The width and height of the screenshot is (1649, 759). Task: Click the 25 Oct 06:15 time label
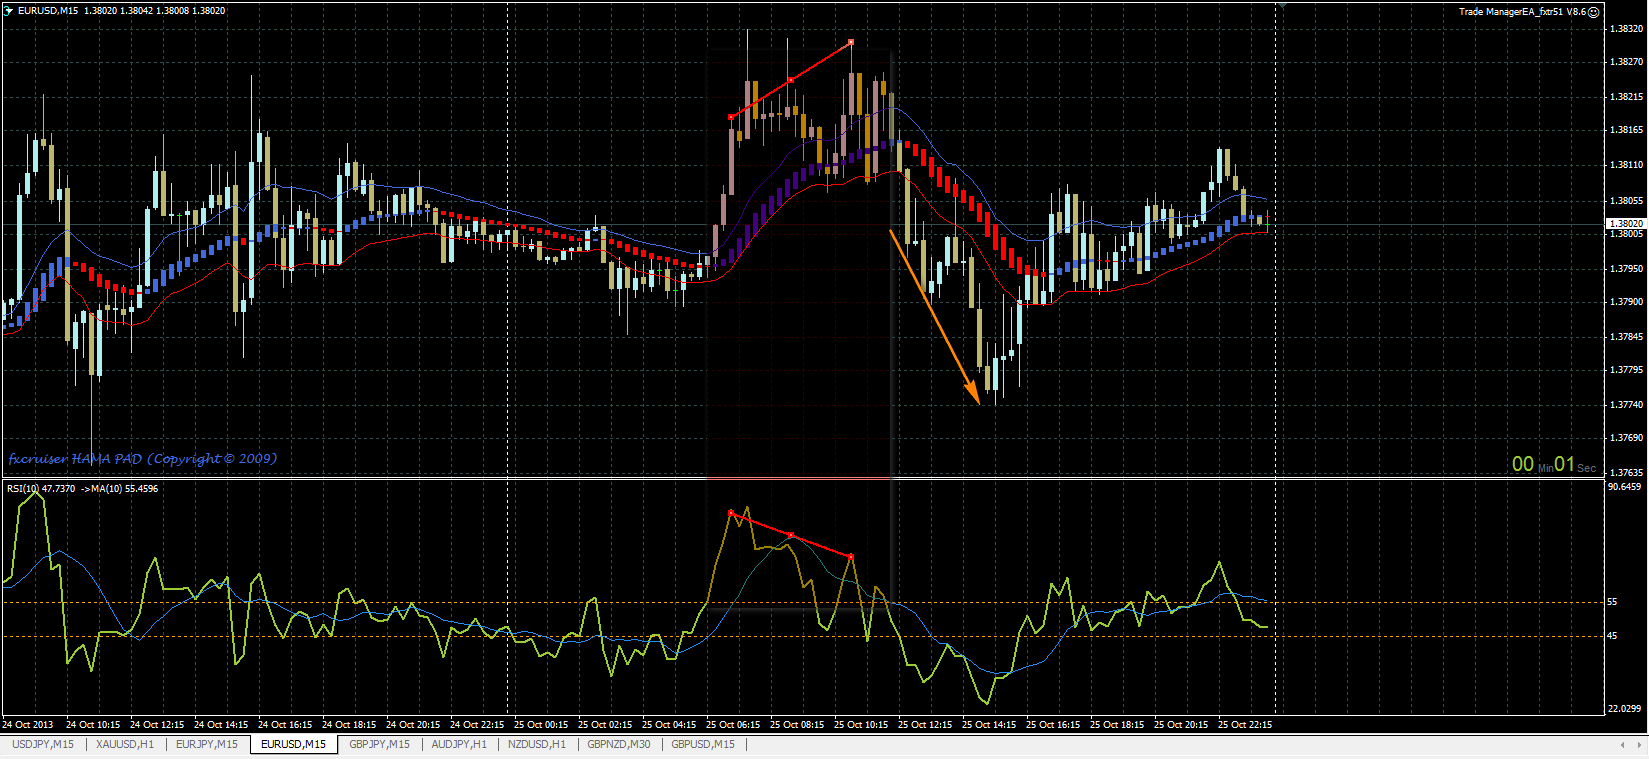(733, 725)
